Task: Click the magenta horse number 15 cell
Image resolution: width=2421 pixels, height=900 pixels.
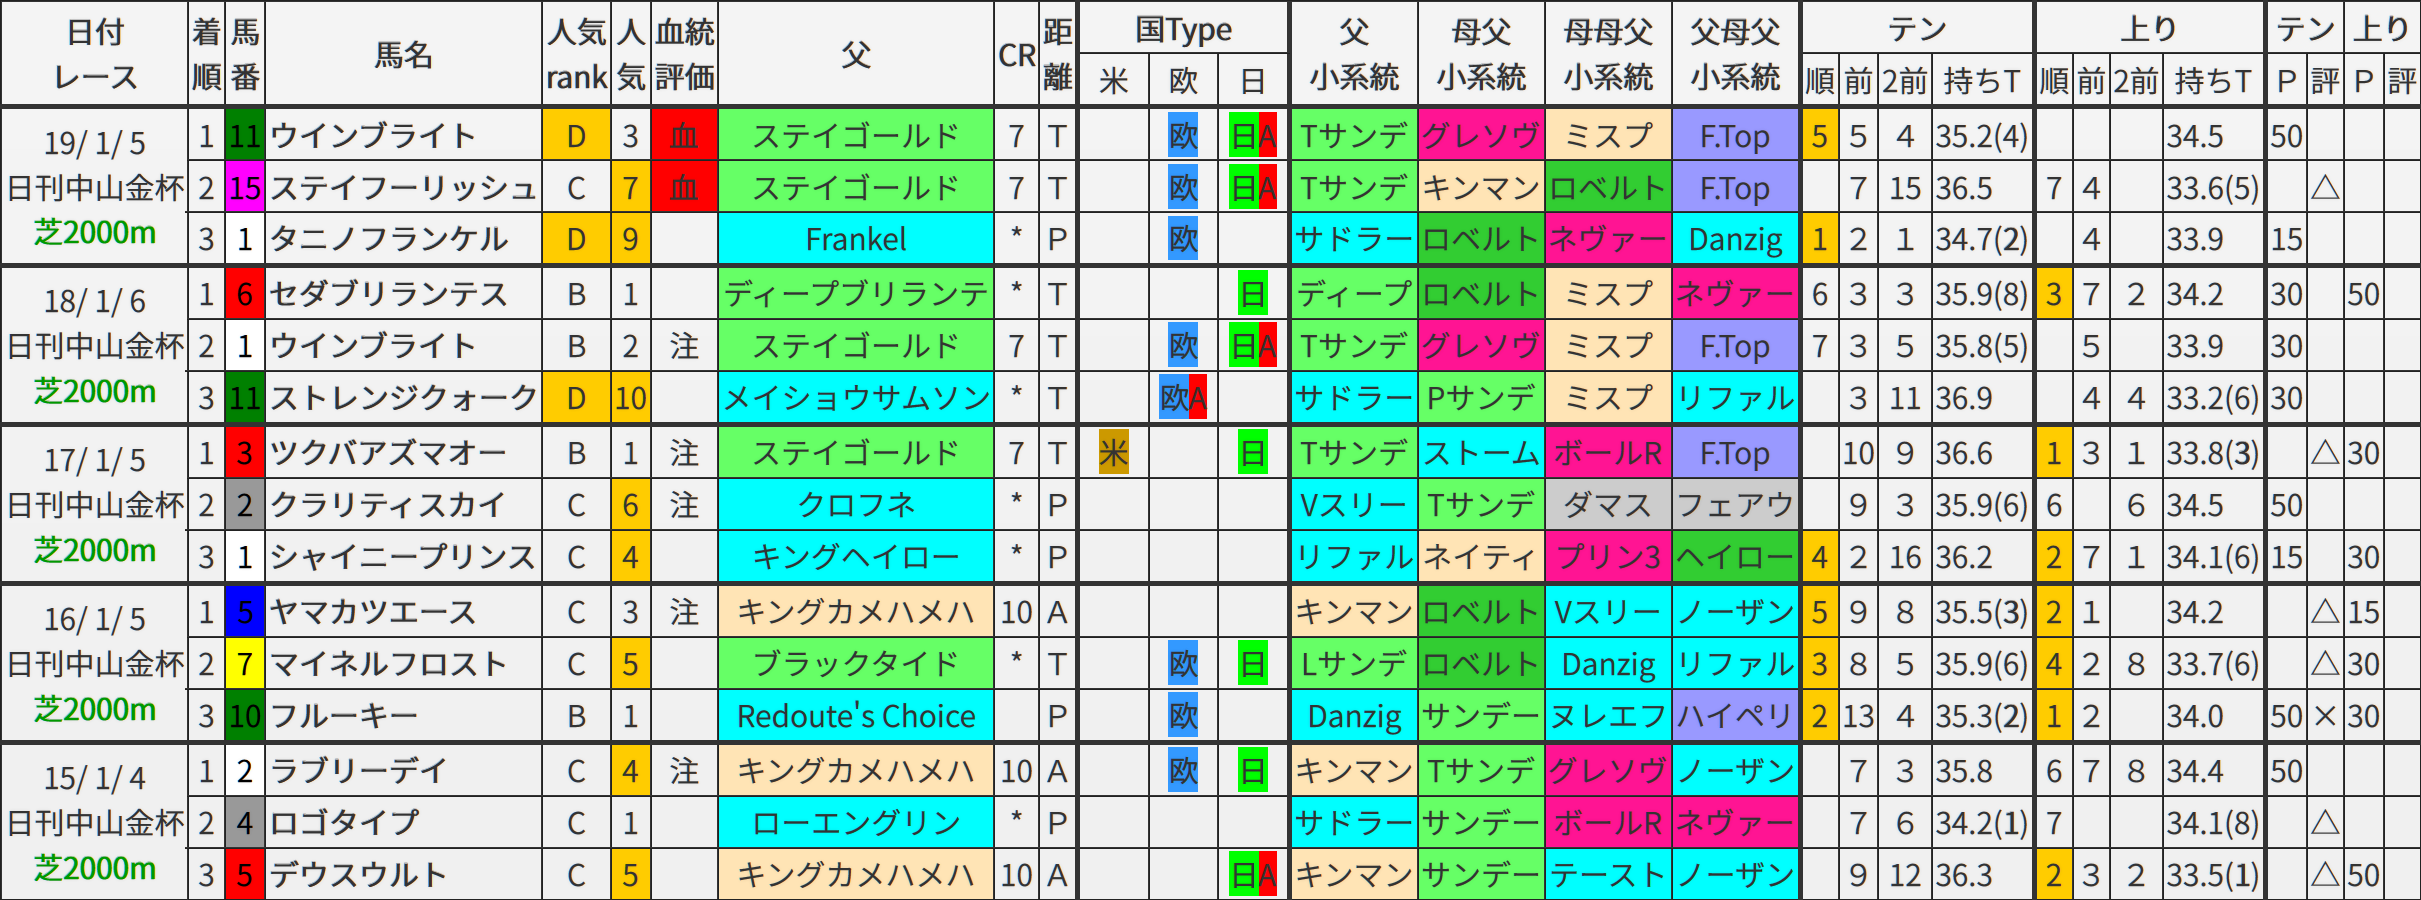Action: point(245,188)
